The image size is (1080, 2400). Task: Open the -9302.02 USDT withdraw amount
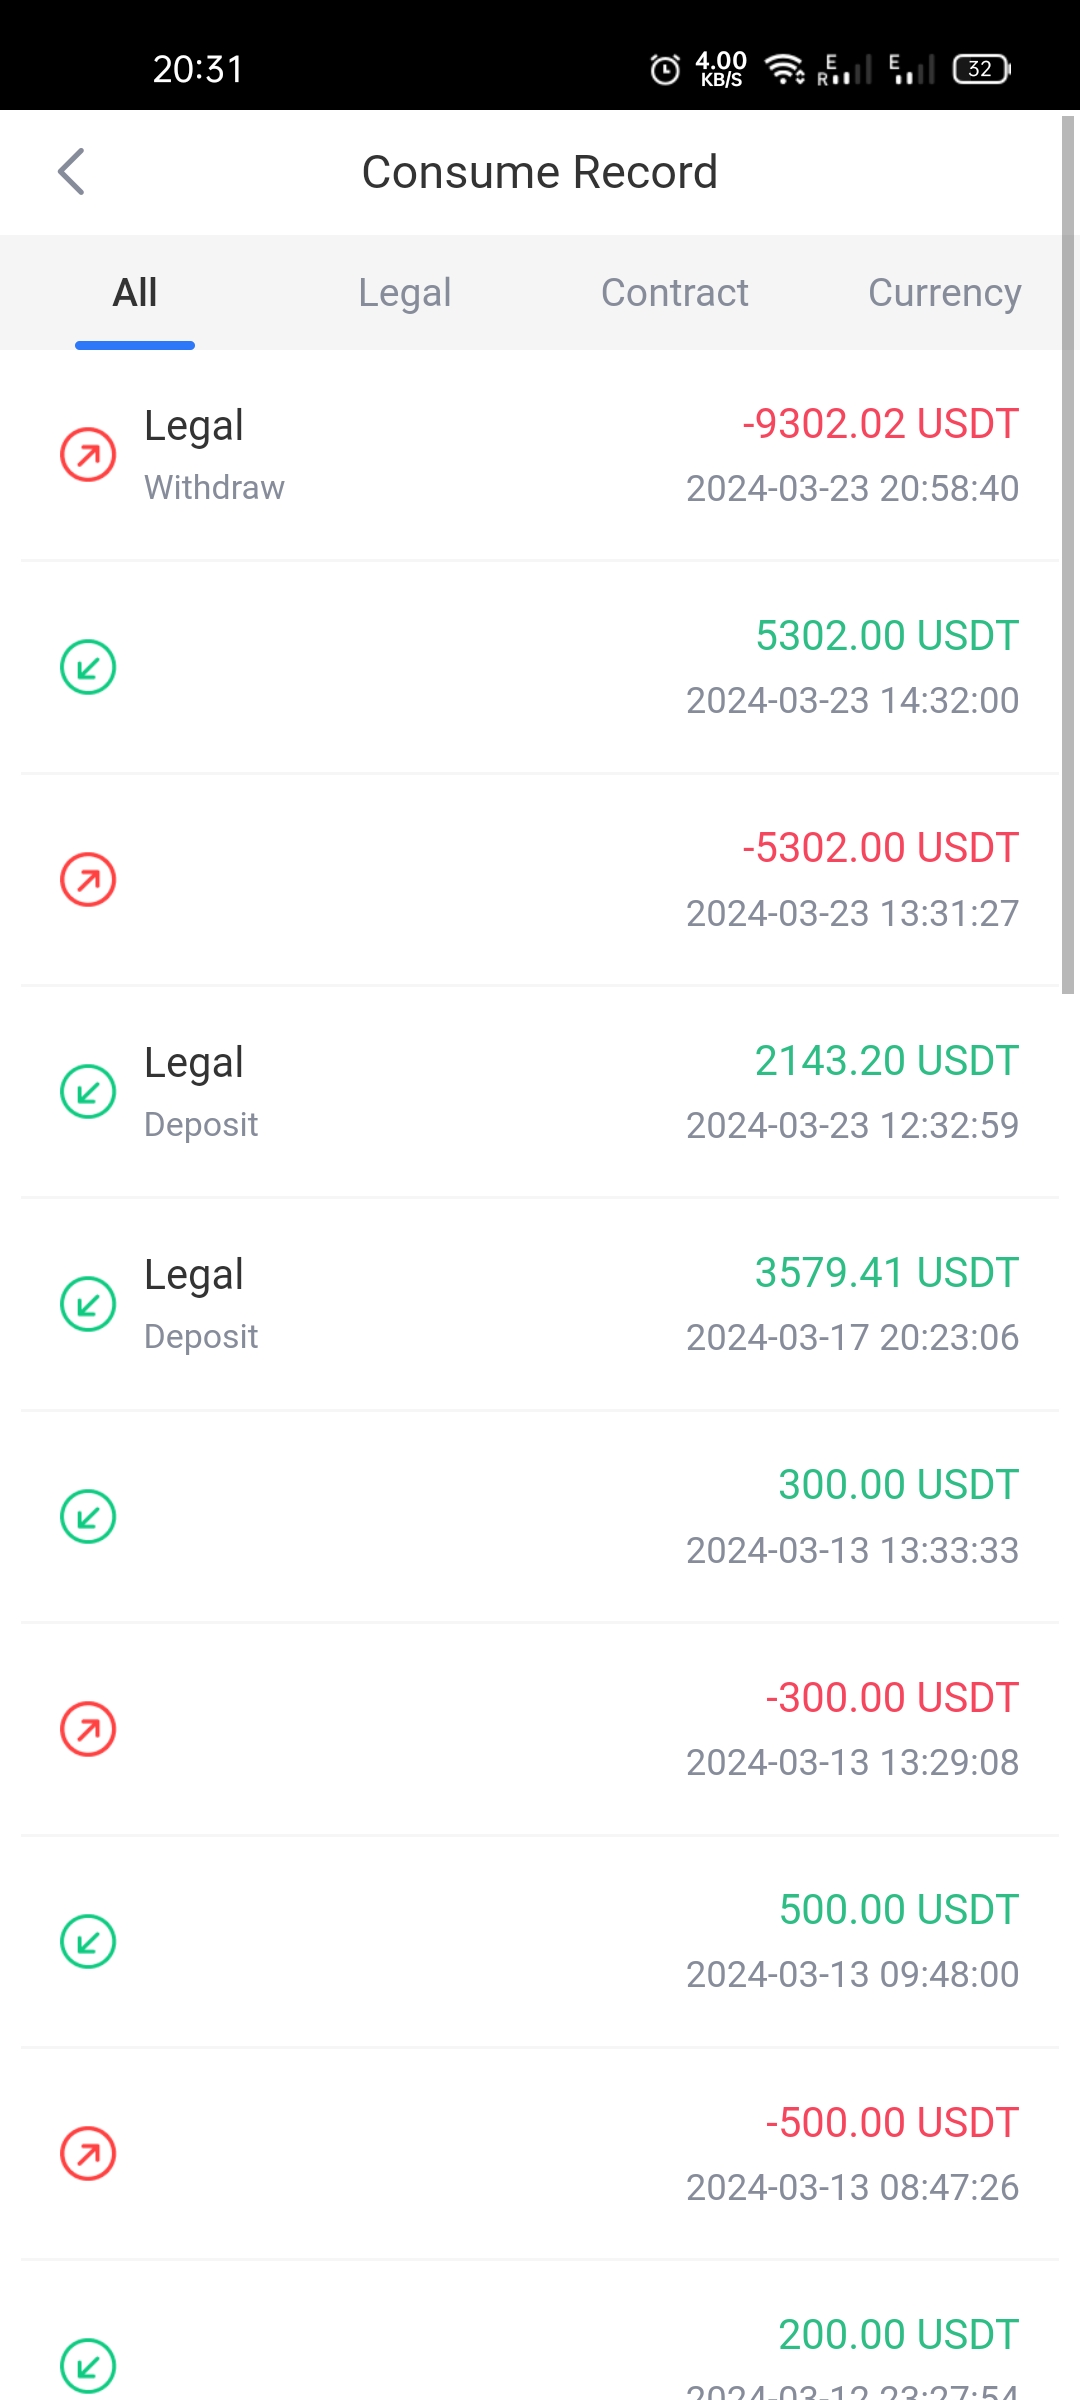[880, 424]
